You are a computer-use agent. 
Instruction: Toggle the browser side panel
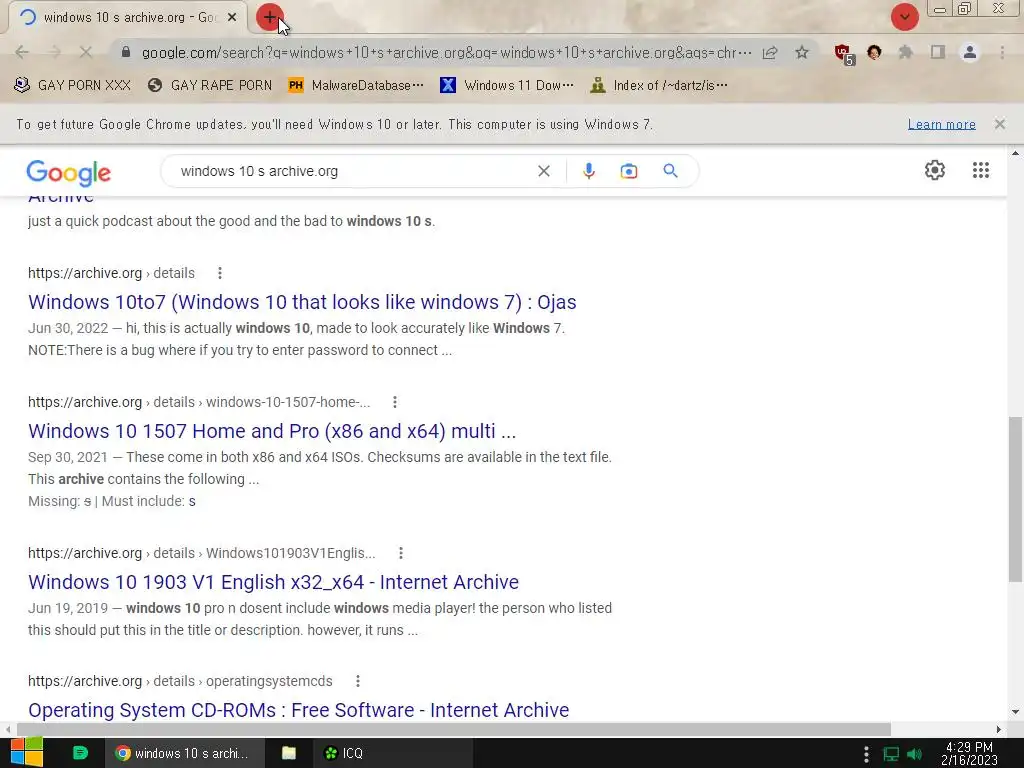(x=938, y=52)
